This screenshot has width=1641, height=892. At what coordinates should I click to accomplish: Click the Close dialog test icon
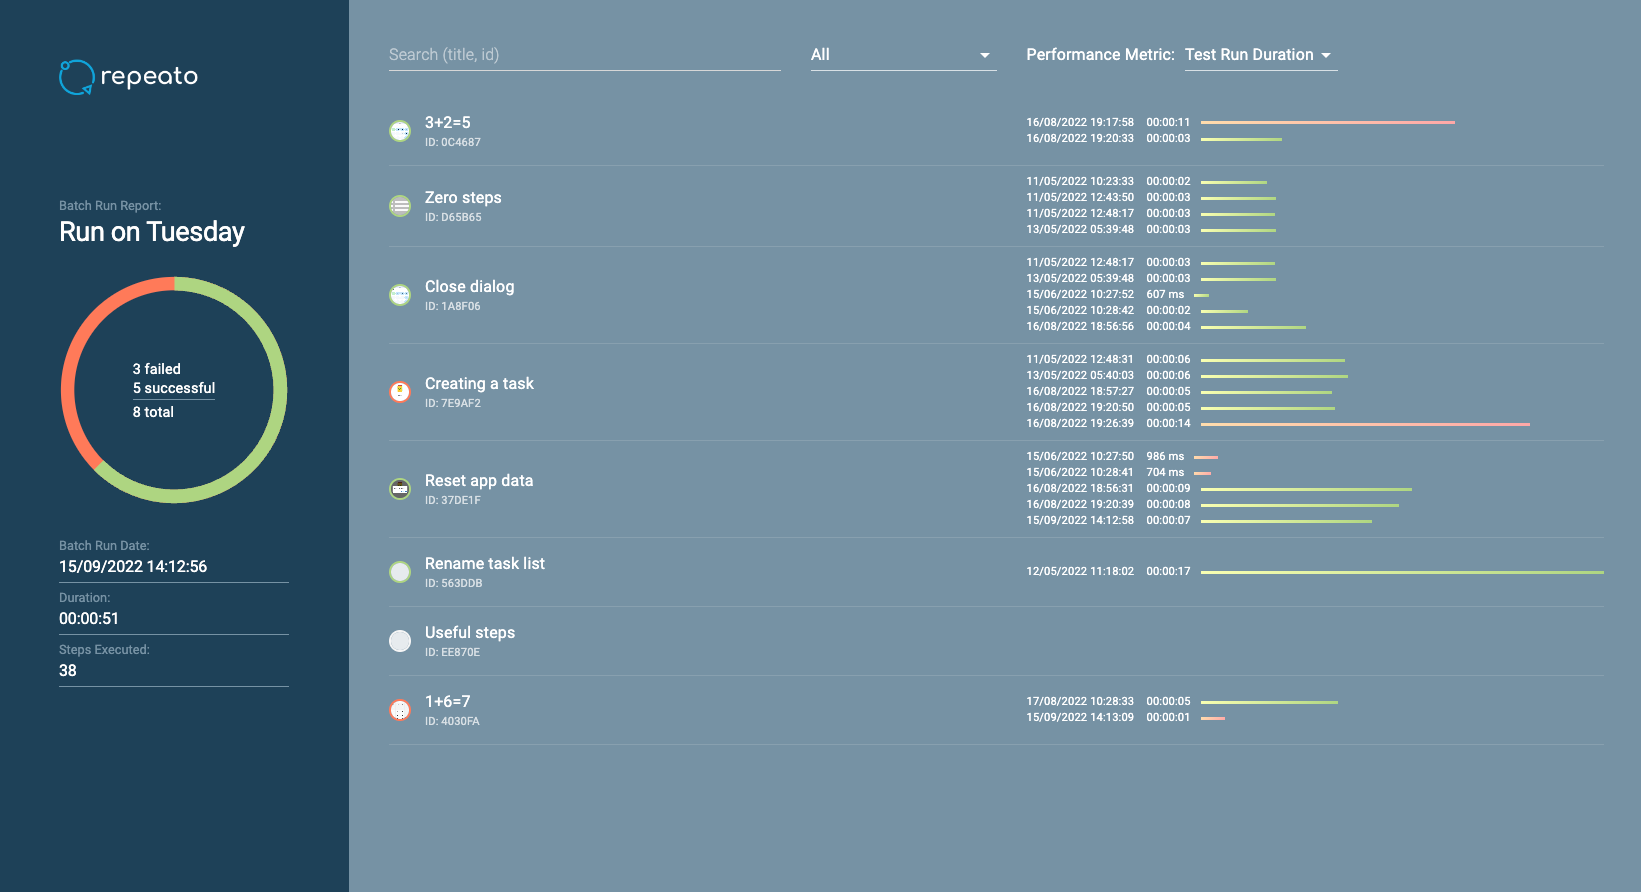400,295
